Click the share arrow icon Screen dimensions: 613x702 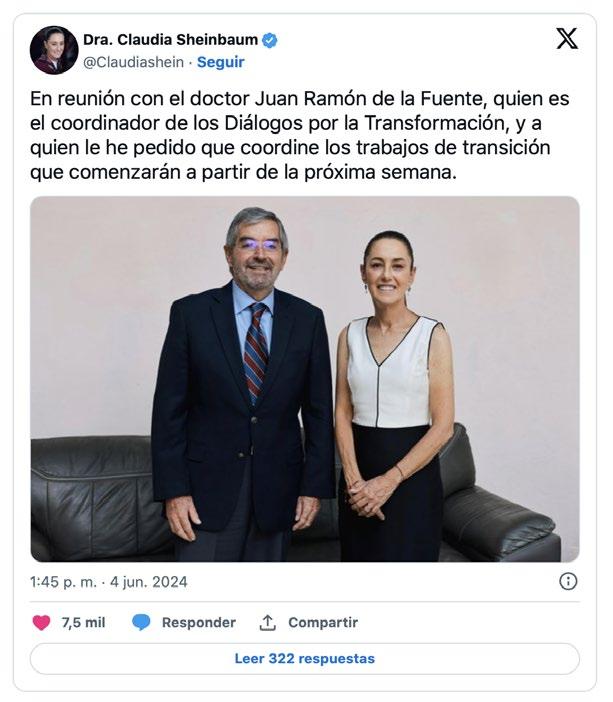pos(267,622)
